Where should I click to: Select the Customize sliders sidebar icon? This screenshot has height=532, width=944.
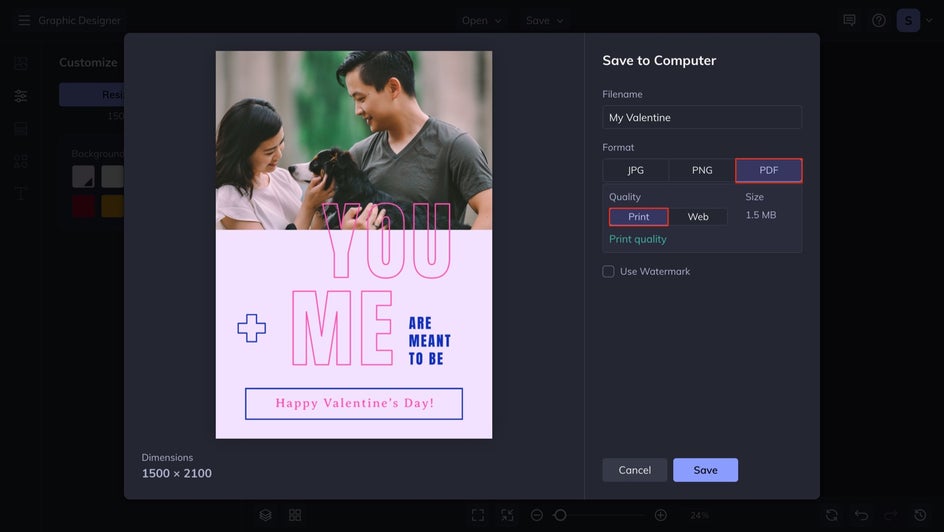click(x=21, y=96)
